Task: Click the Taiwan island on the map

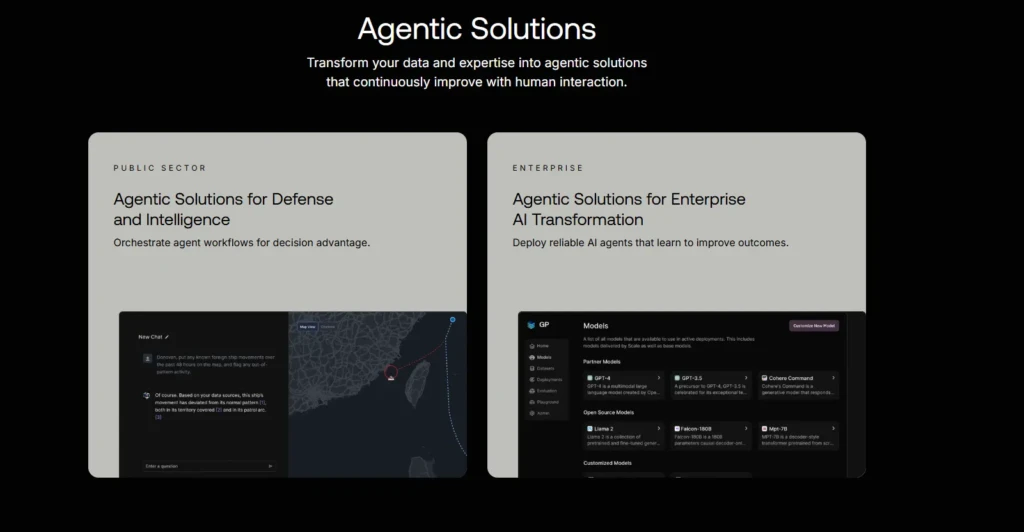Action: tap(417, 383)
